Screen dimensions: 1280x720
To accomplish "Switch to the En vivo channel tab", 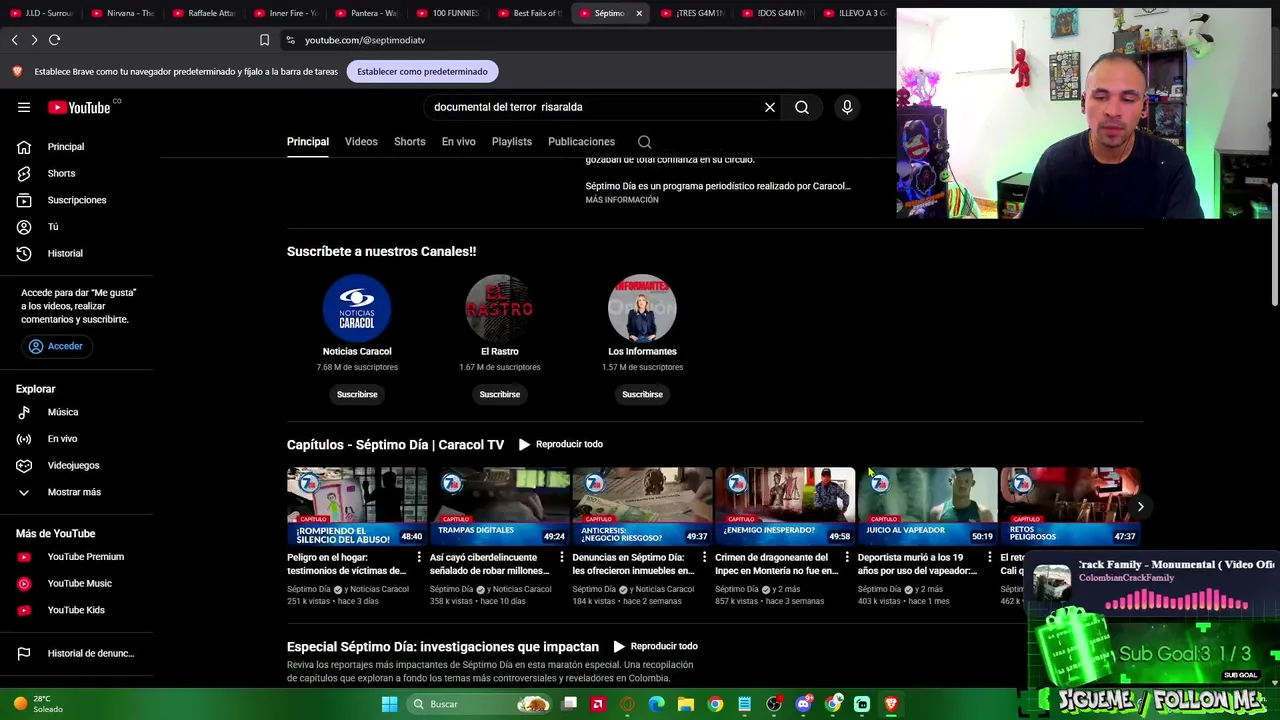I will tap(459, 142).
